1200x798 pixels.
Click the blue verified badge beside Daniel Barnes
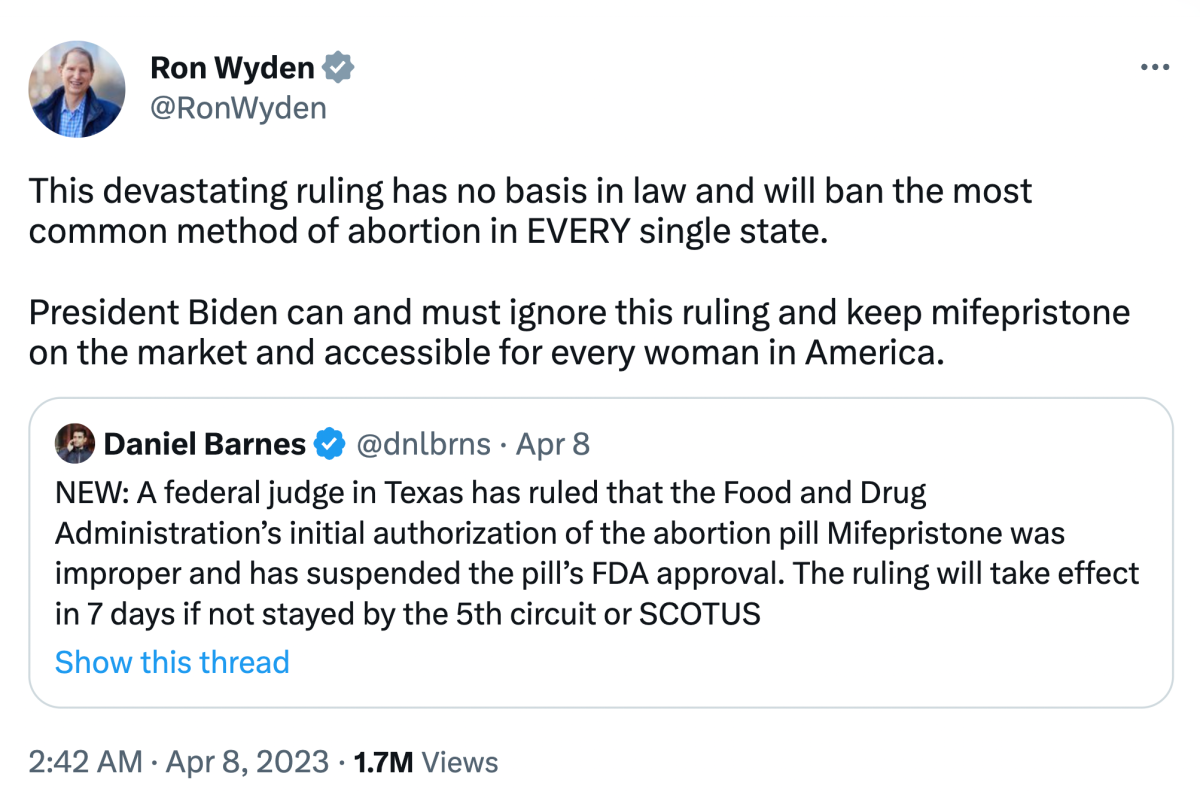(330, 443)
